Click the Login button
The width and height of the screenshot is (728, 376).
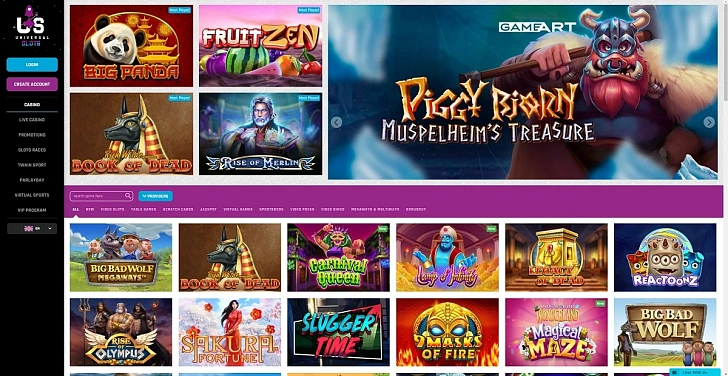pyautogui.click(x=32, y=65)
